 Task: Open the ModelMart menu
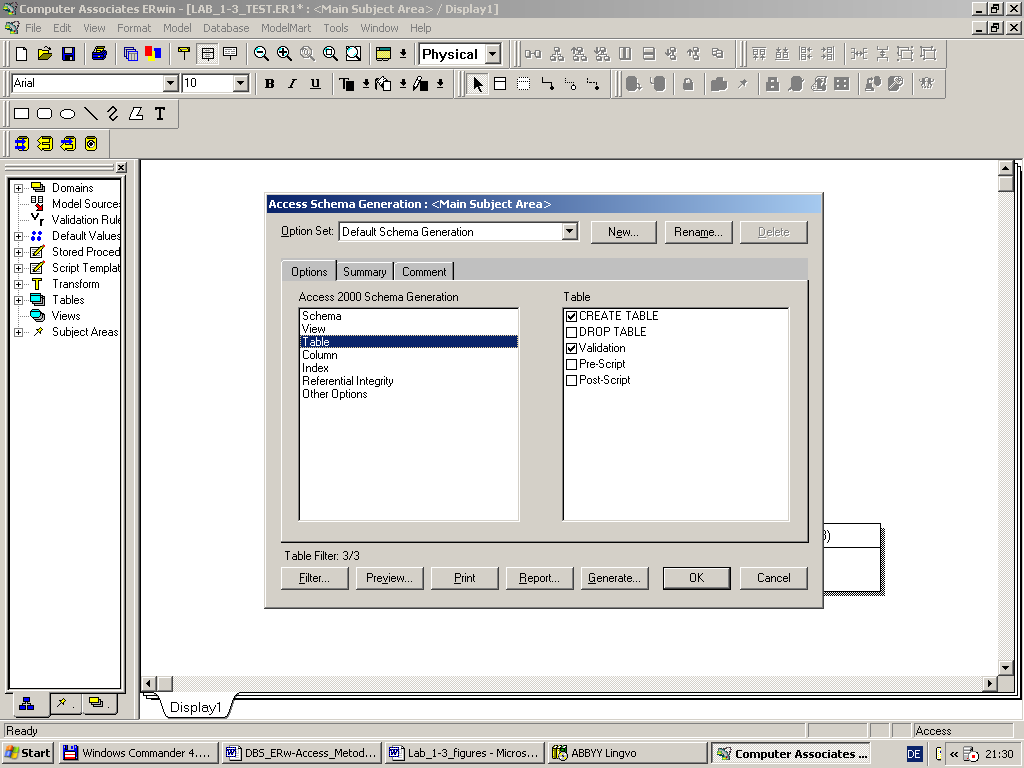coord(286,28)
